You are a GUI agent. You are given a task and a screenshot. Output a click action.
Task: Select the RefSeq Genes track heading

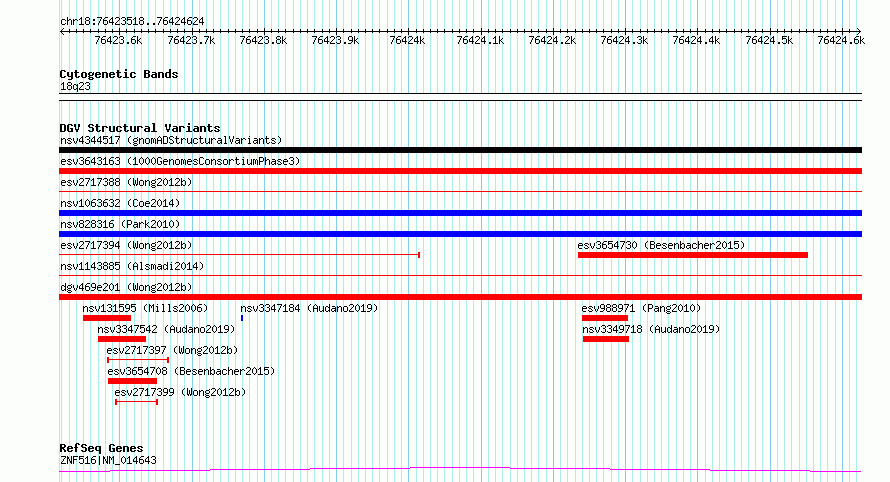coord(101,448)
